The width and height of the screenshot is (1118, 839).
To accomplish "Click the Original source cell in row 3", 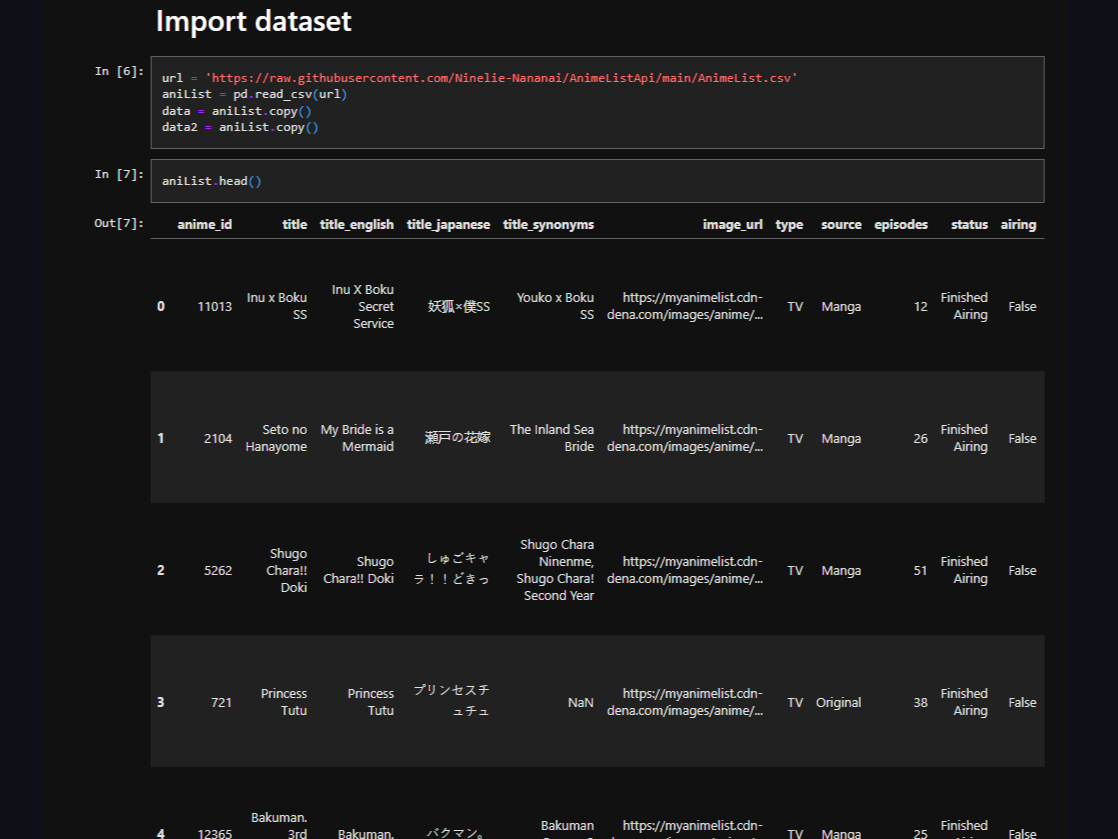I will coord(838,702).
